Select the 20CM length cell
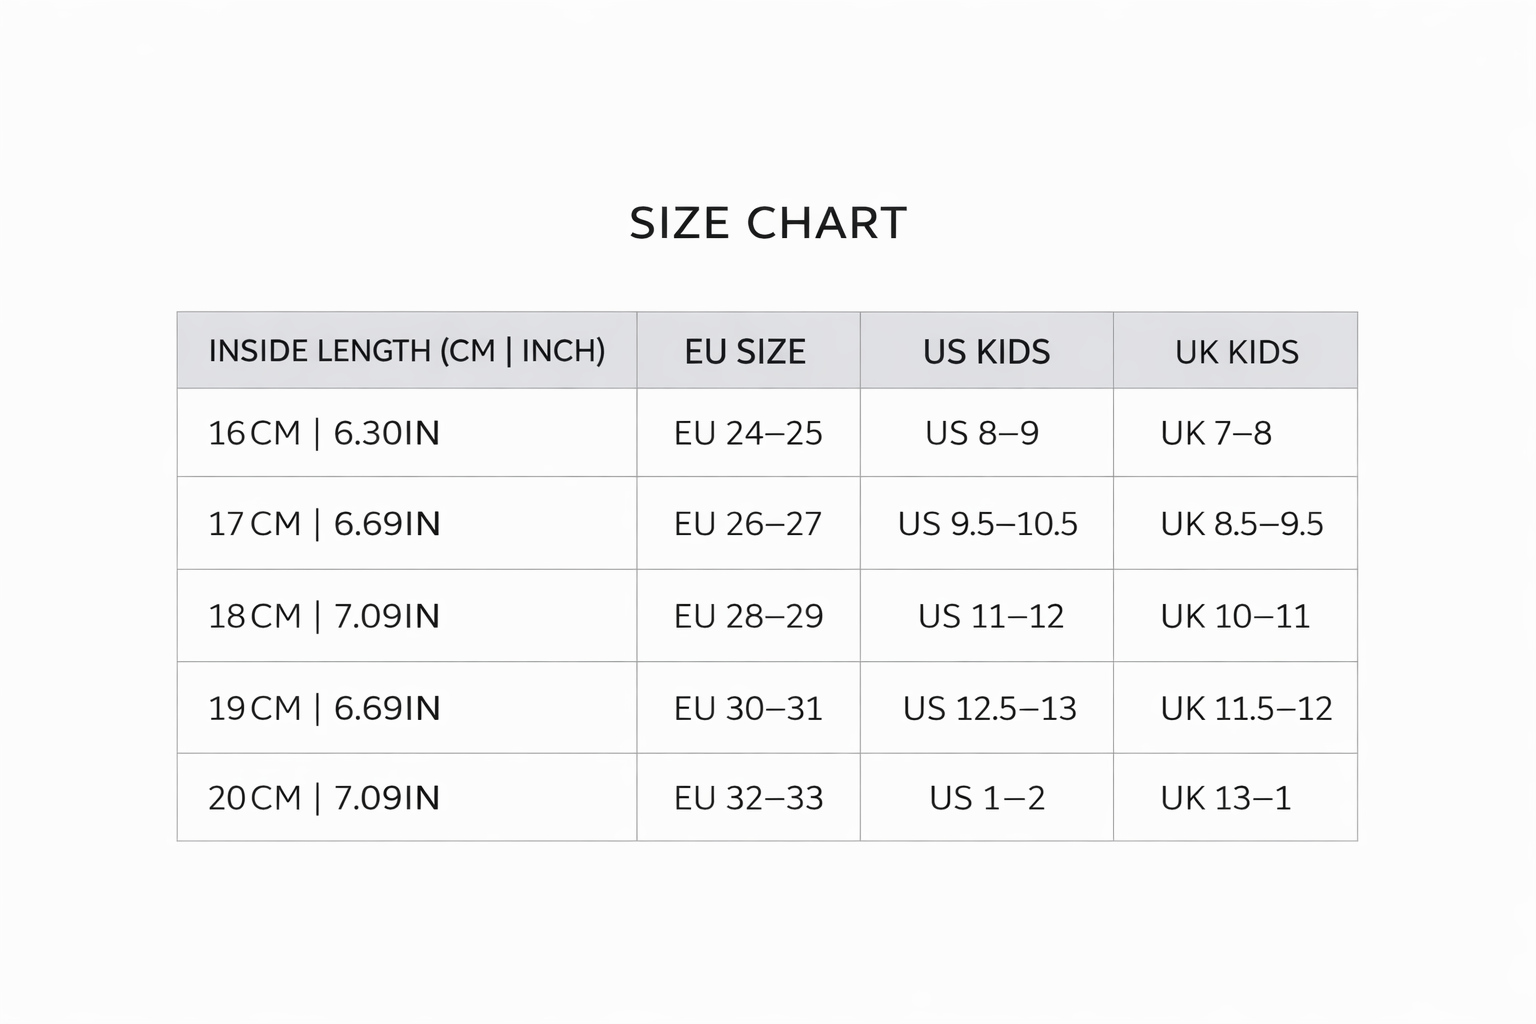Image resolution: width=1536 pixels, height=1024 pixels. pos(324,798)
